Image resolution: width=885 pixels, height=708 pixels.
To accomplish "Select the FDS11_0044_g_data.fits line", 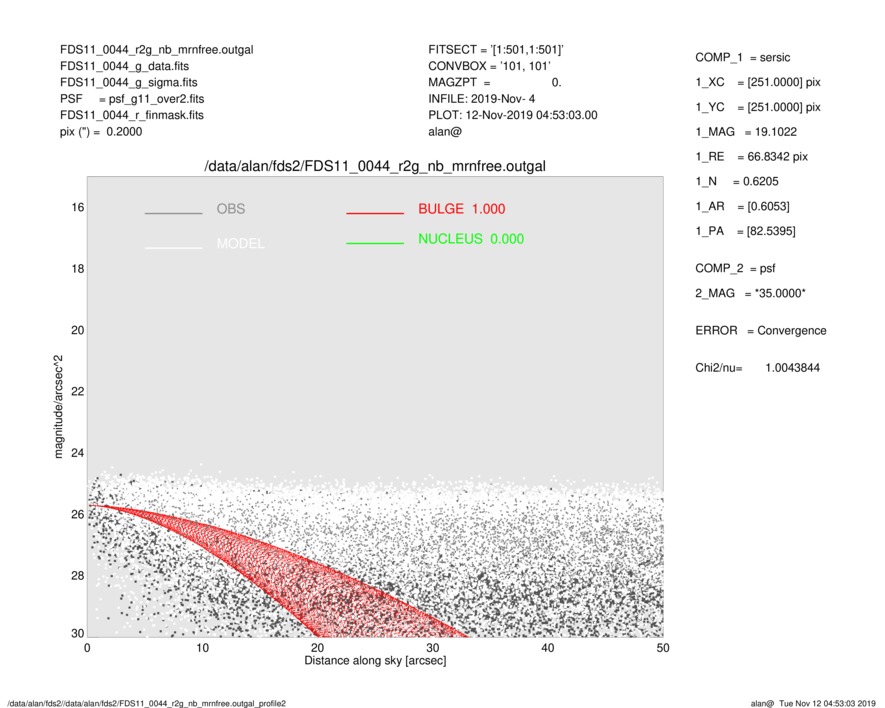I will [124, 66].
